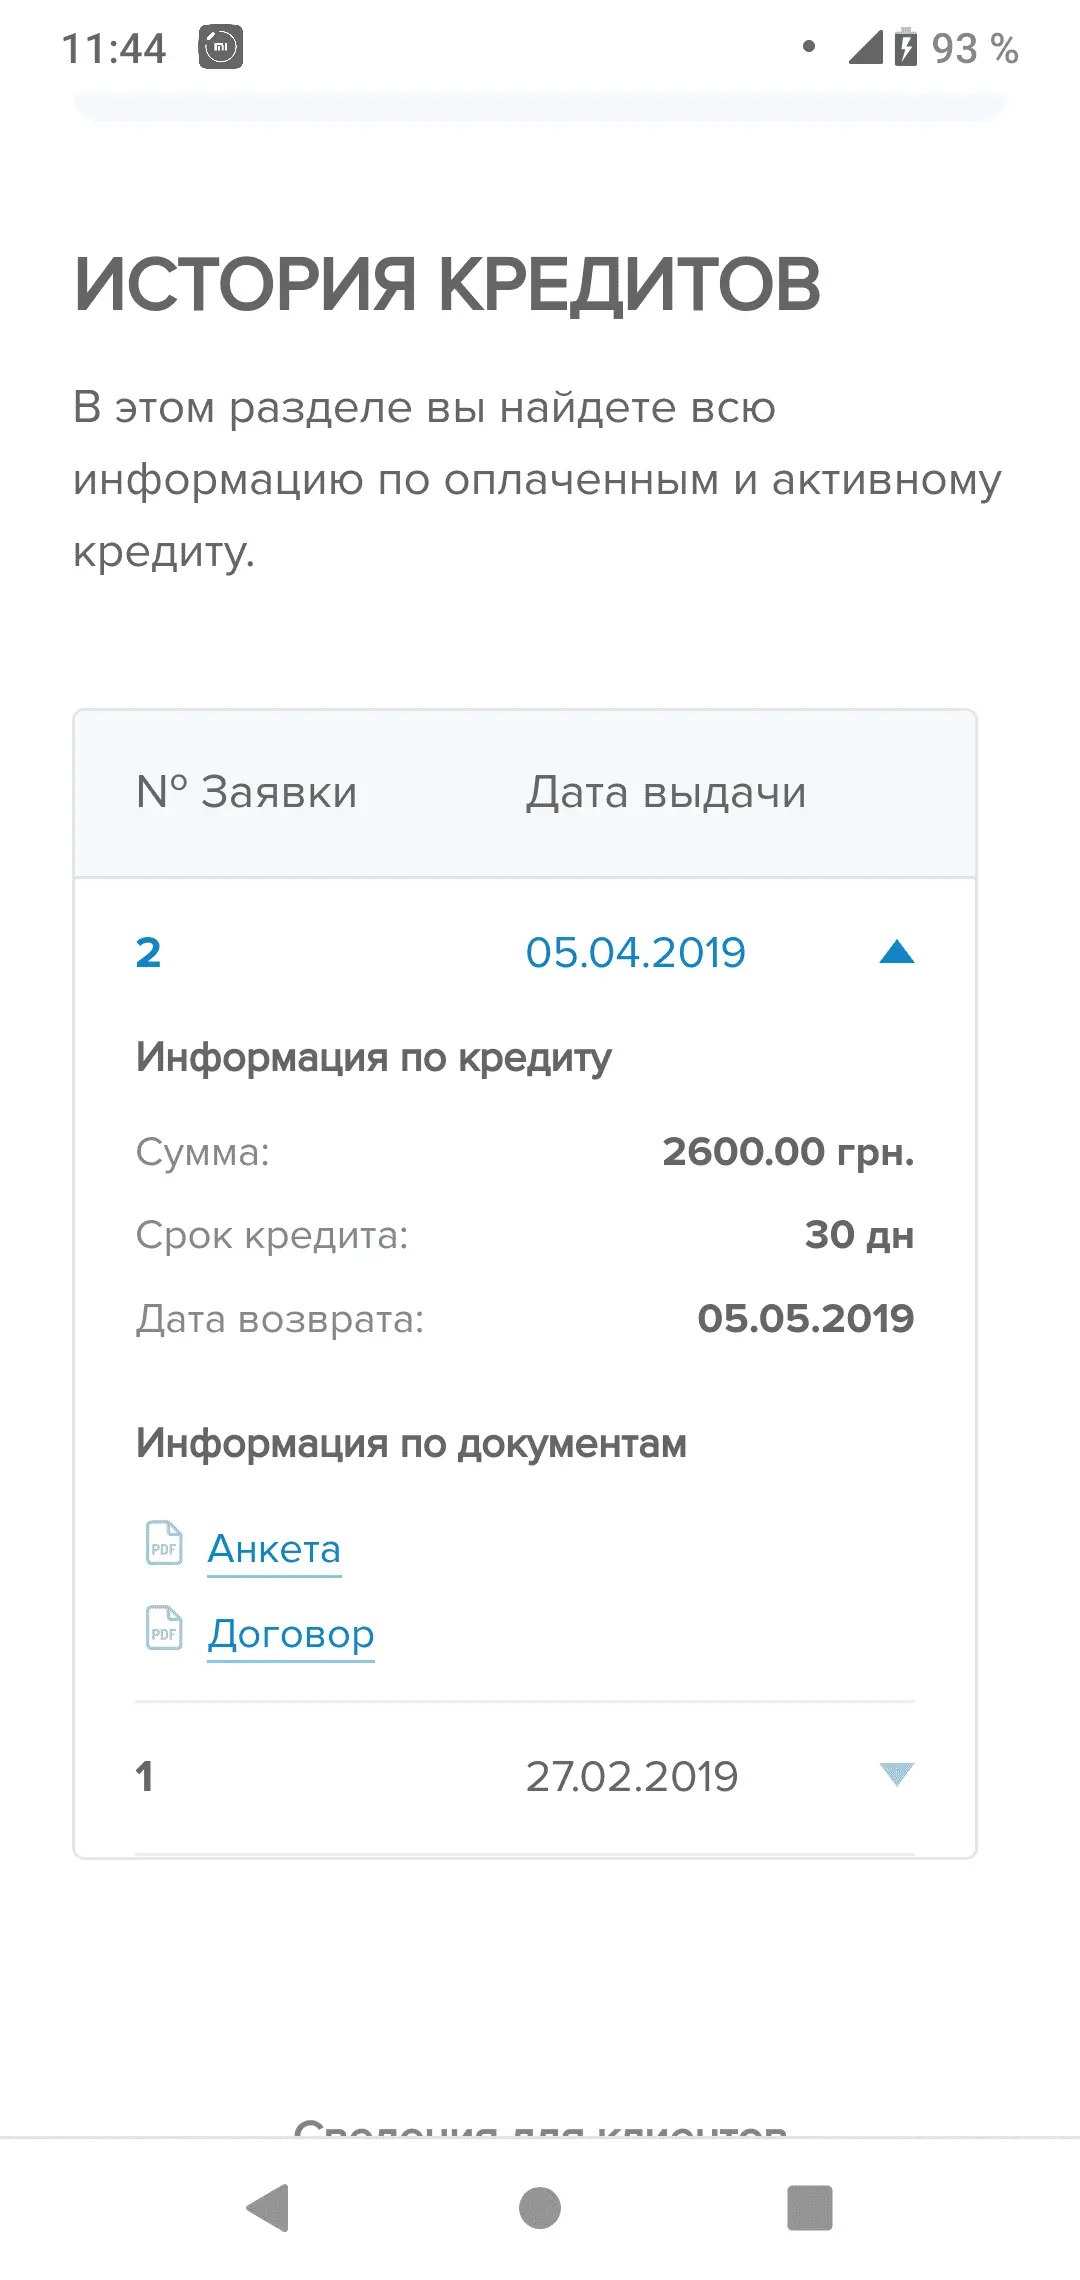Tap the Android home circle button
Image resolution: width=1080 pixels, height=2280 pixels.
pyautogui.click(x=540, y=2207)
